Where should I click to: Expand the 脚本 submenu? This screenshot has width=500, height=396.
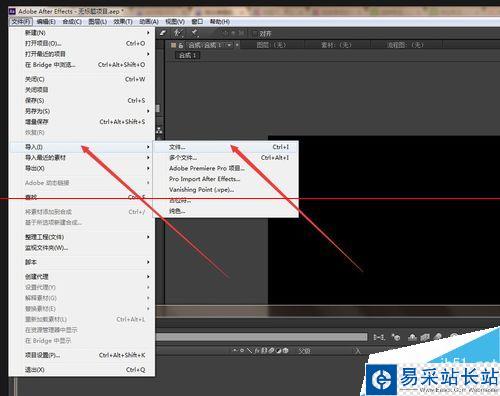point(82,262)
